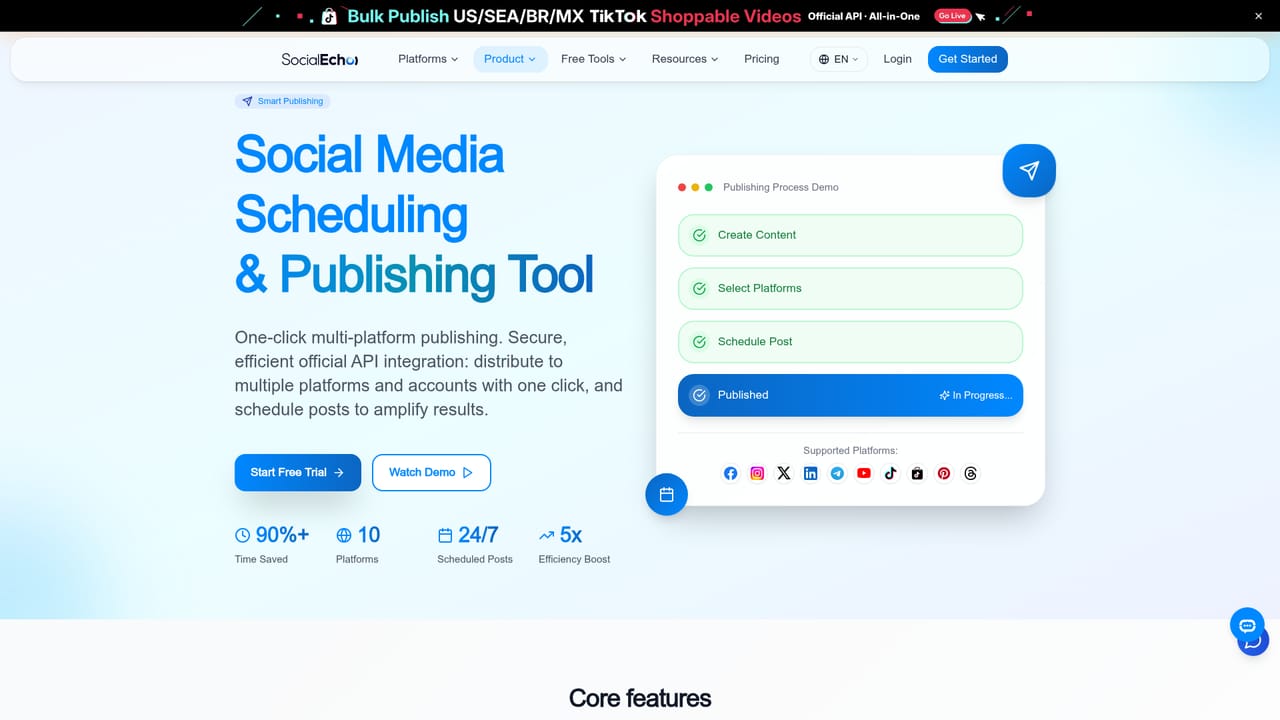Image resolution: width=1280 pixels, height=720 pixels.
Task: Click the shopping bag icon in banner
Action: click(329, 16)
